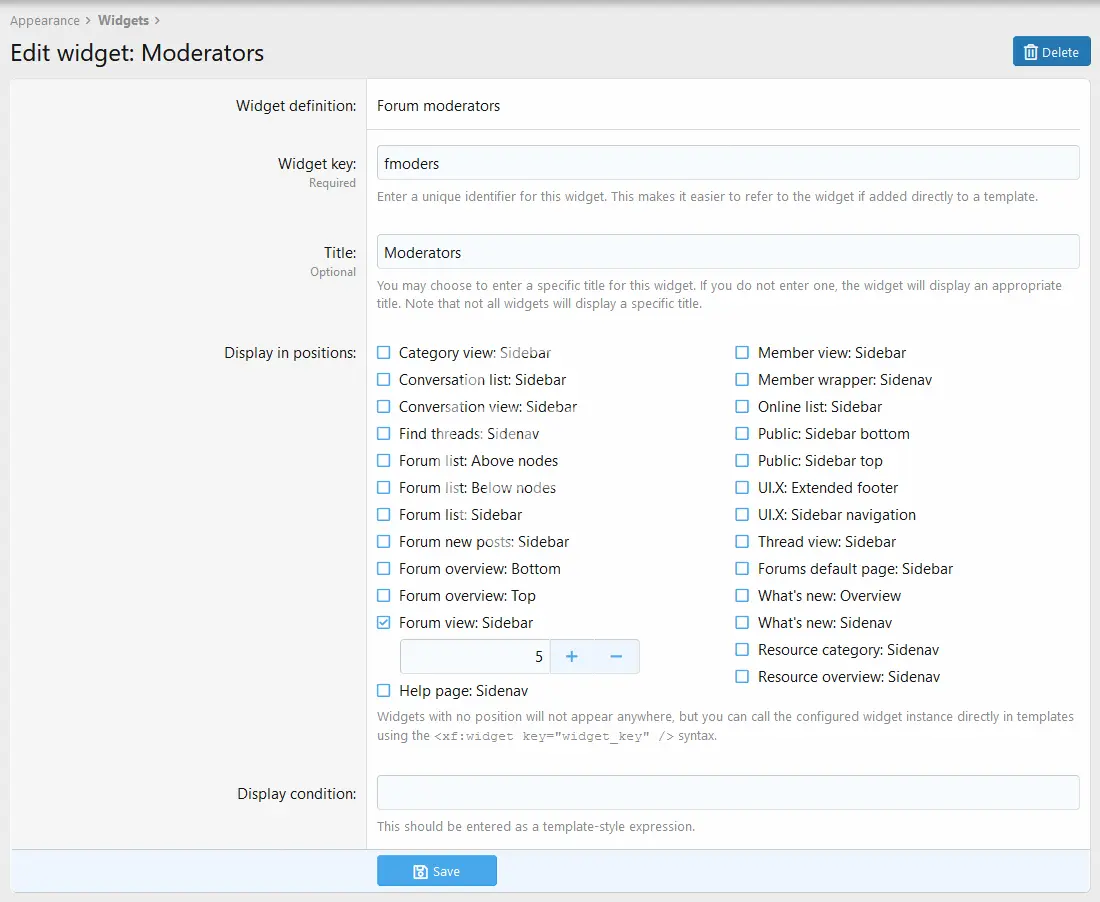
Task: Enable Category view: Sidebar position
Action: point(384,353)
